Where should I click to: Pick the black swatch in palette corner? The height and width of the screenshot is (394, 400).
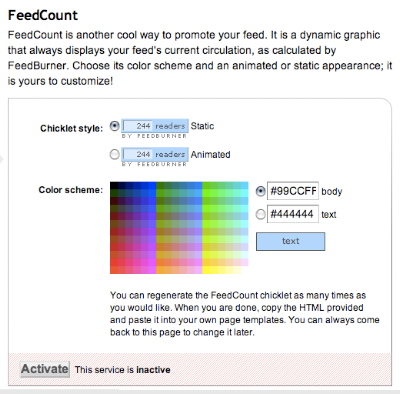coord(114,186)
